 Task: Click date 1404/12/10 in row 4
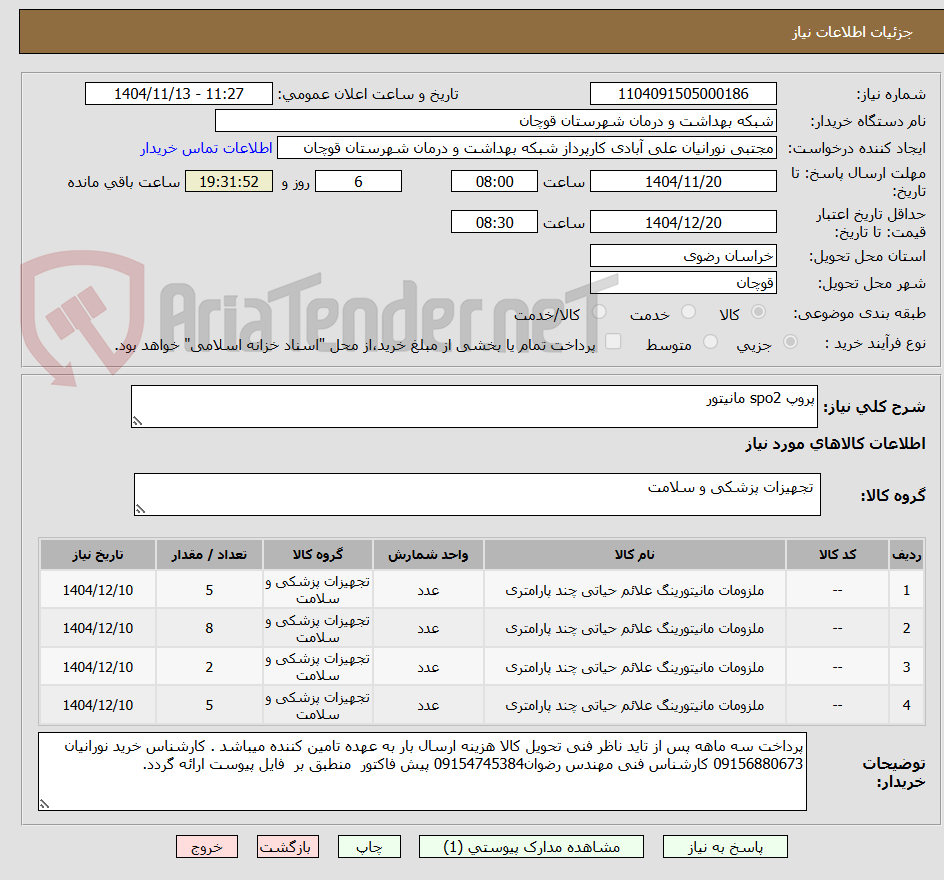click(x=98, y=705)
